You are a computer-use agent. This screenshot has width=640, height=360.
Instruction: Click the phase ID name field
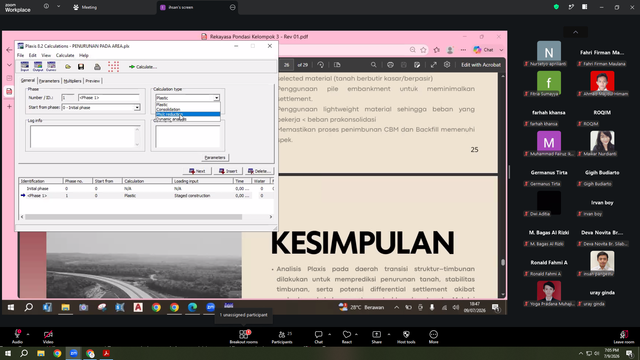pyautogui.click(x=109, y=98)
